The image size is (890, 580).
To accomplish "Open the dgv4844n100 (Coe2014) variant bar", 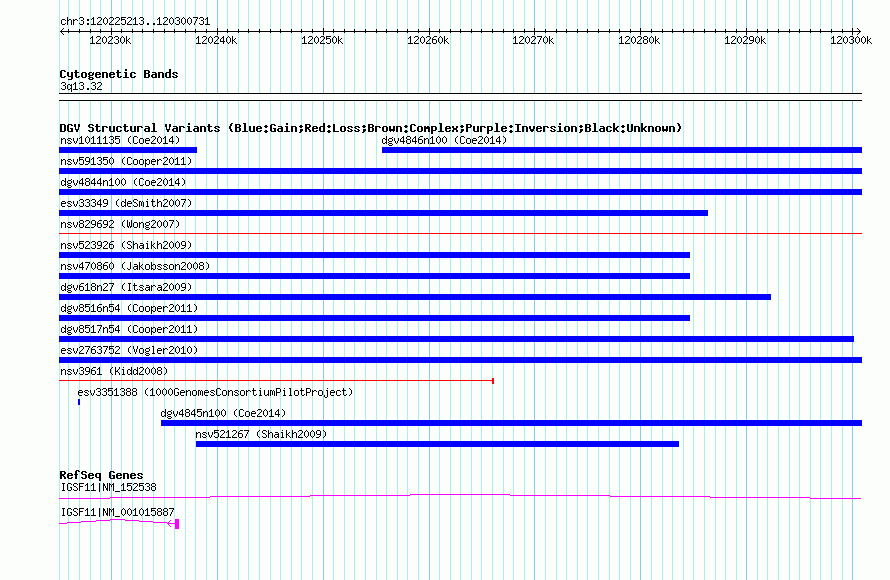I will (x=460, y=192).
